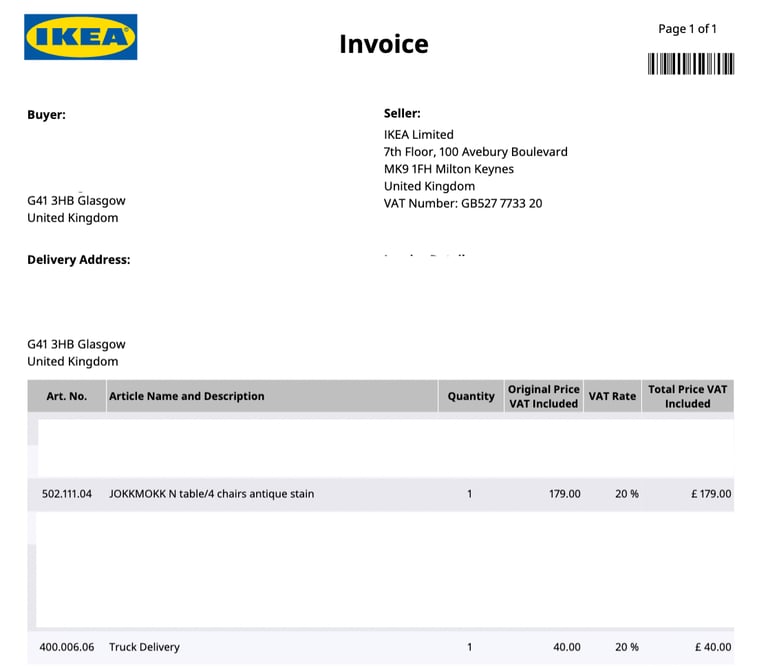Screen dimensions: 768x667
Task: Click the Invoice title
Action: tap(384, 44)
